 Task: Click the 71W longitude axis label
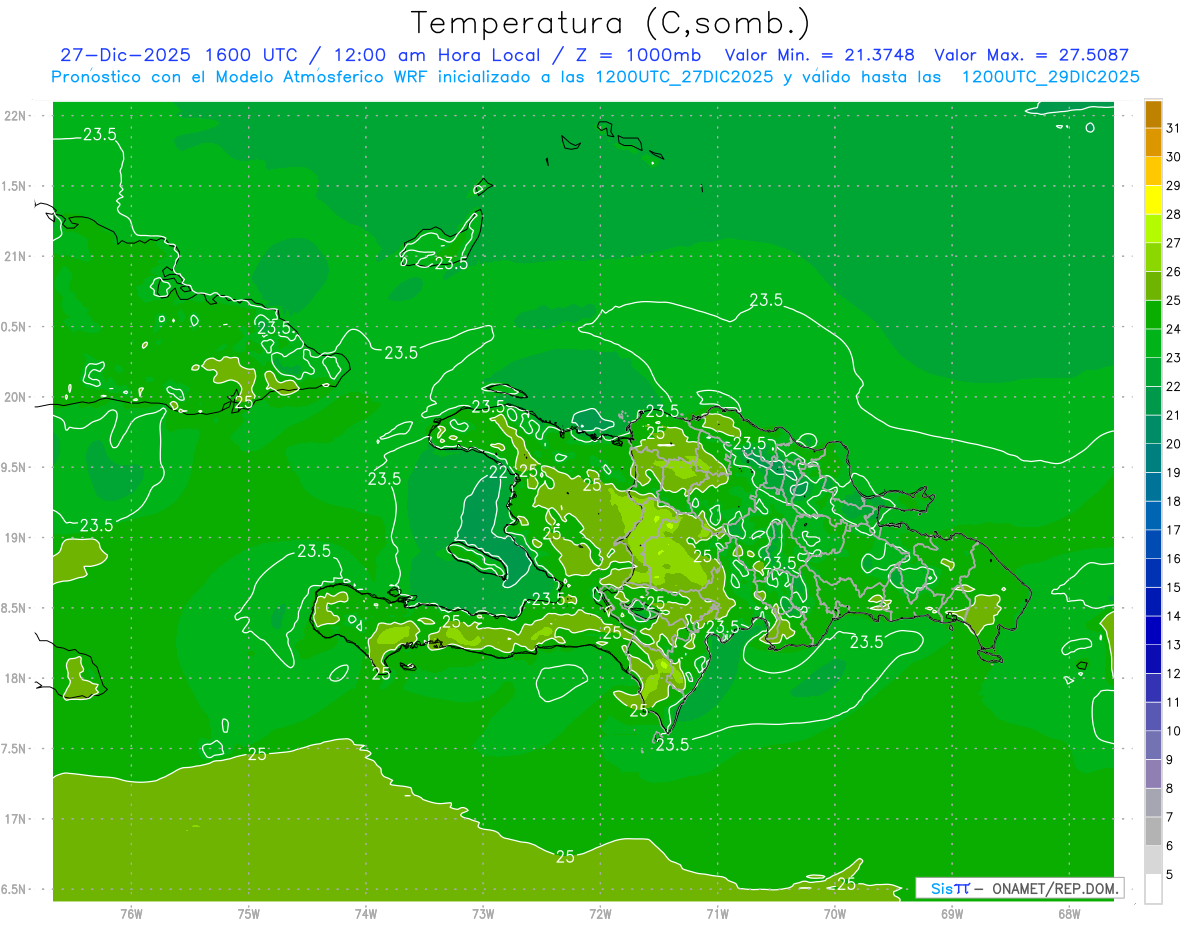tap(717, 913)
